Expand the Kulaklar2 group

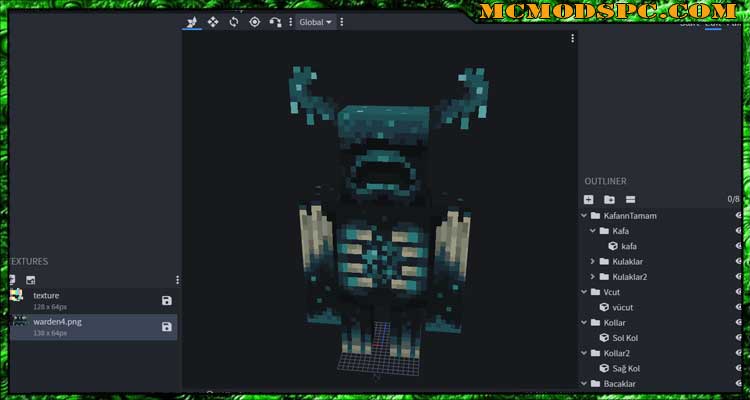[593, 277]
